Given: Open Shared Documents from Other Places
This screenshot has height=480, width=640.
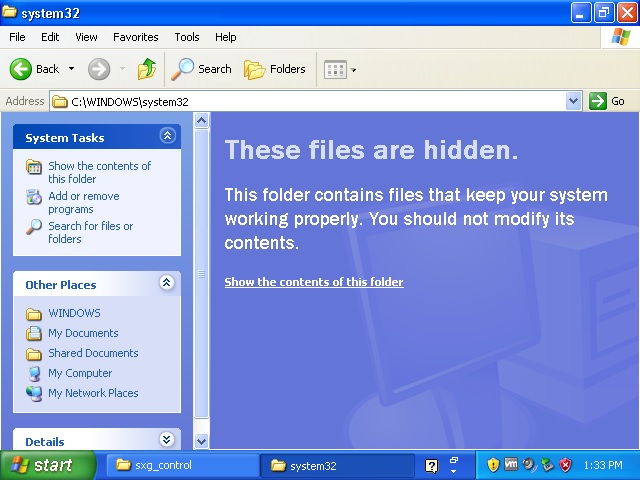Looking at the screenshot, I should point(93,353).
